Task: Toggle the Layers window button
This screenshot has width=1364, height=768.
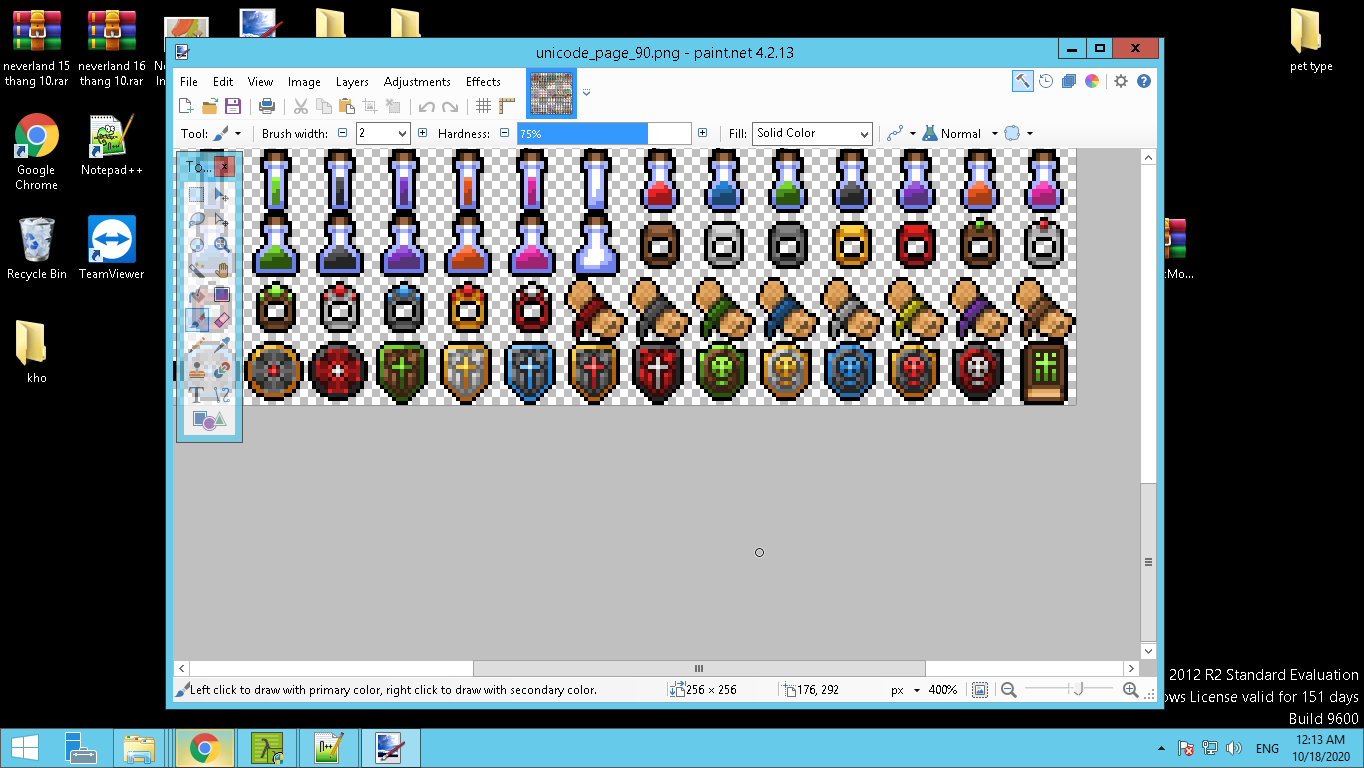Action: (1069, 82)
